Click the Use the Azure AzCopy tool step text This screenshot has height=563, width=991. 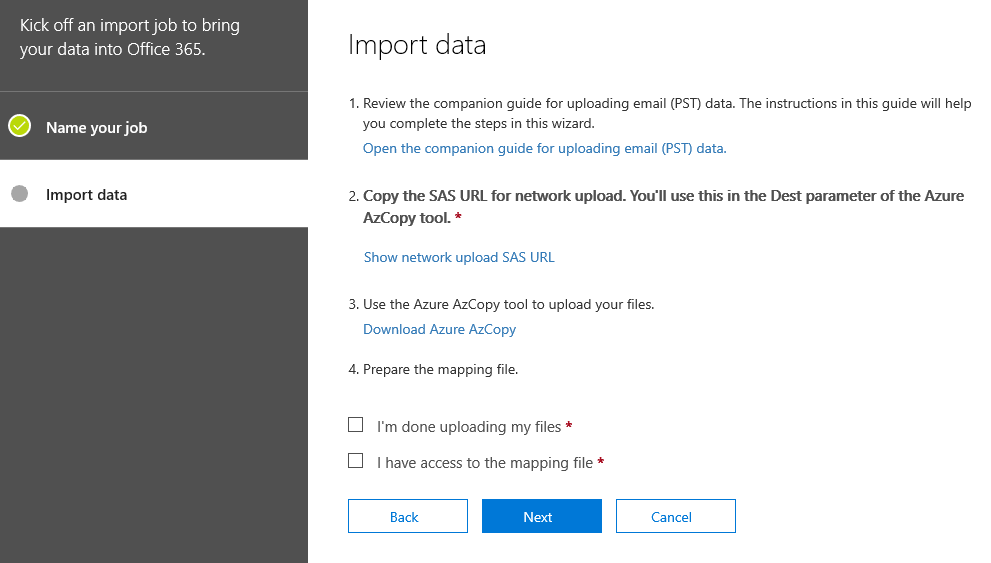click(x=501, y=305)
